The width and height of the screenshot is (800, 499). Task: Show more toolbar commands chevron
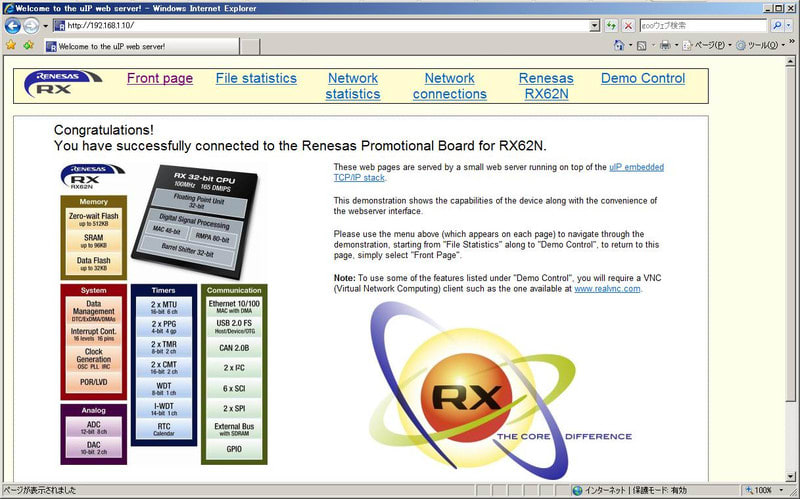click(x=792, y=41)
